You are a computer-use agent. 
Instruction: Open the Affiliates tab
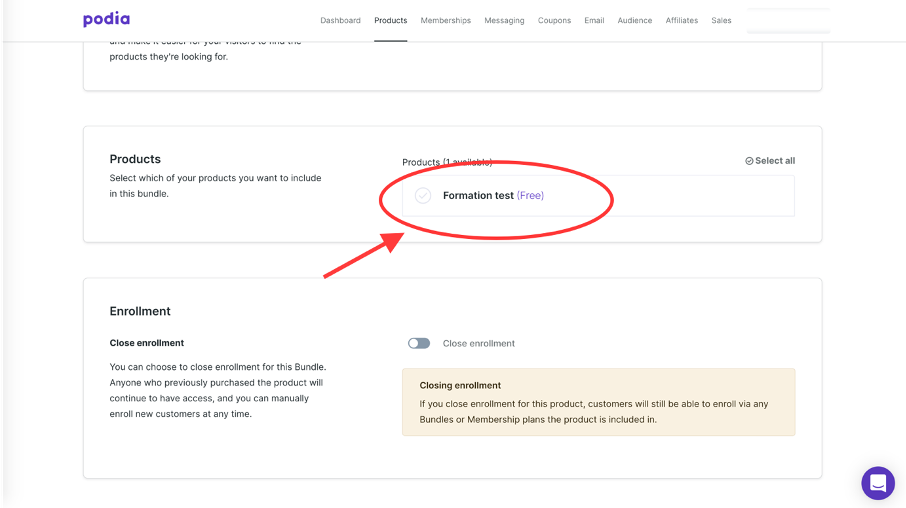click(682, 20)
